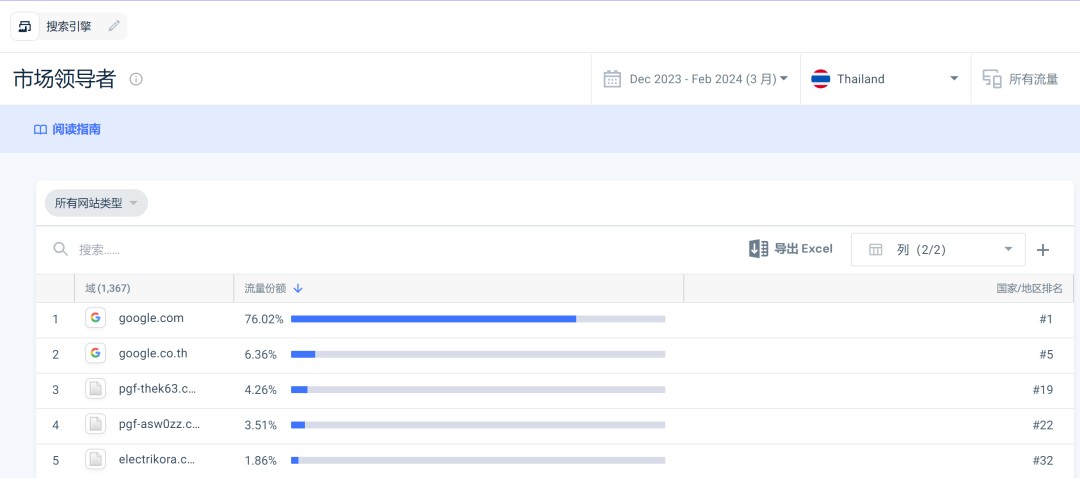Click the google.com traffic share bar
The width and height of the screenshot is (1080, 478).
(477, 319)
